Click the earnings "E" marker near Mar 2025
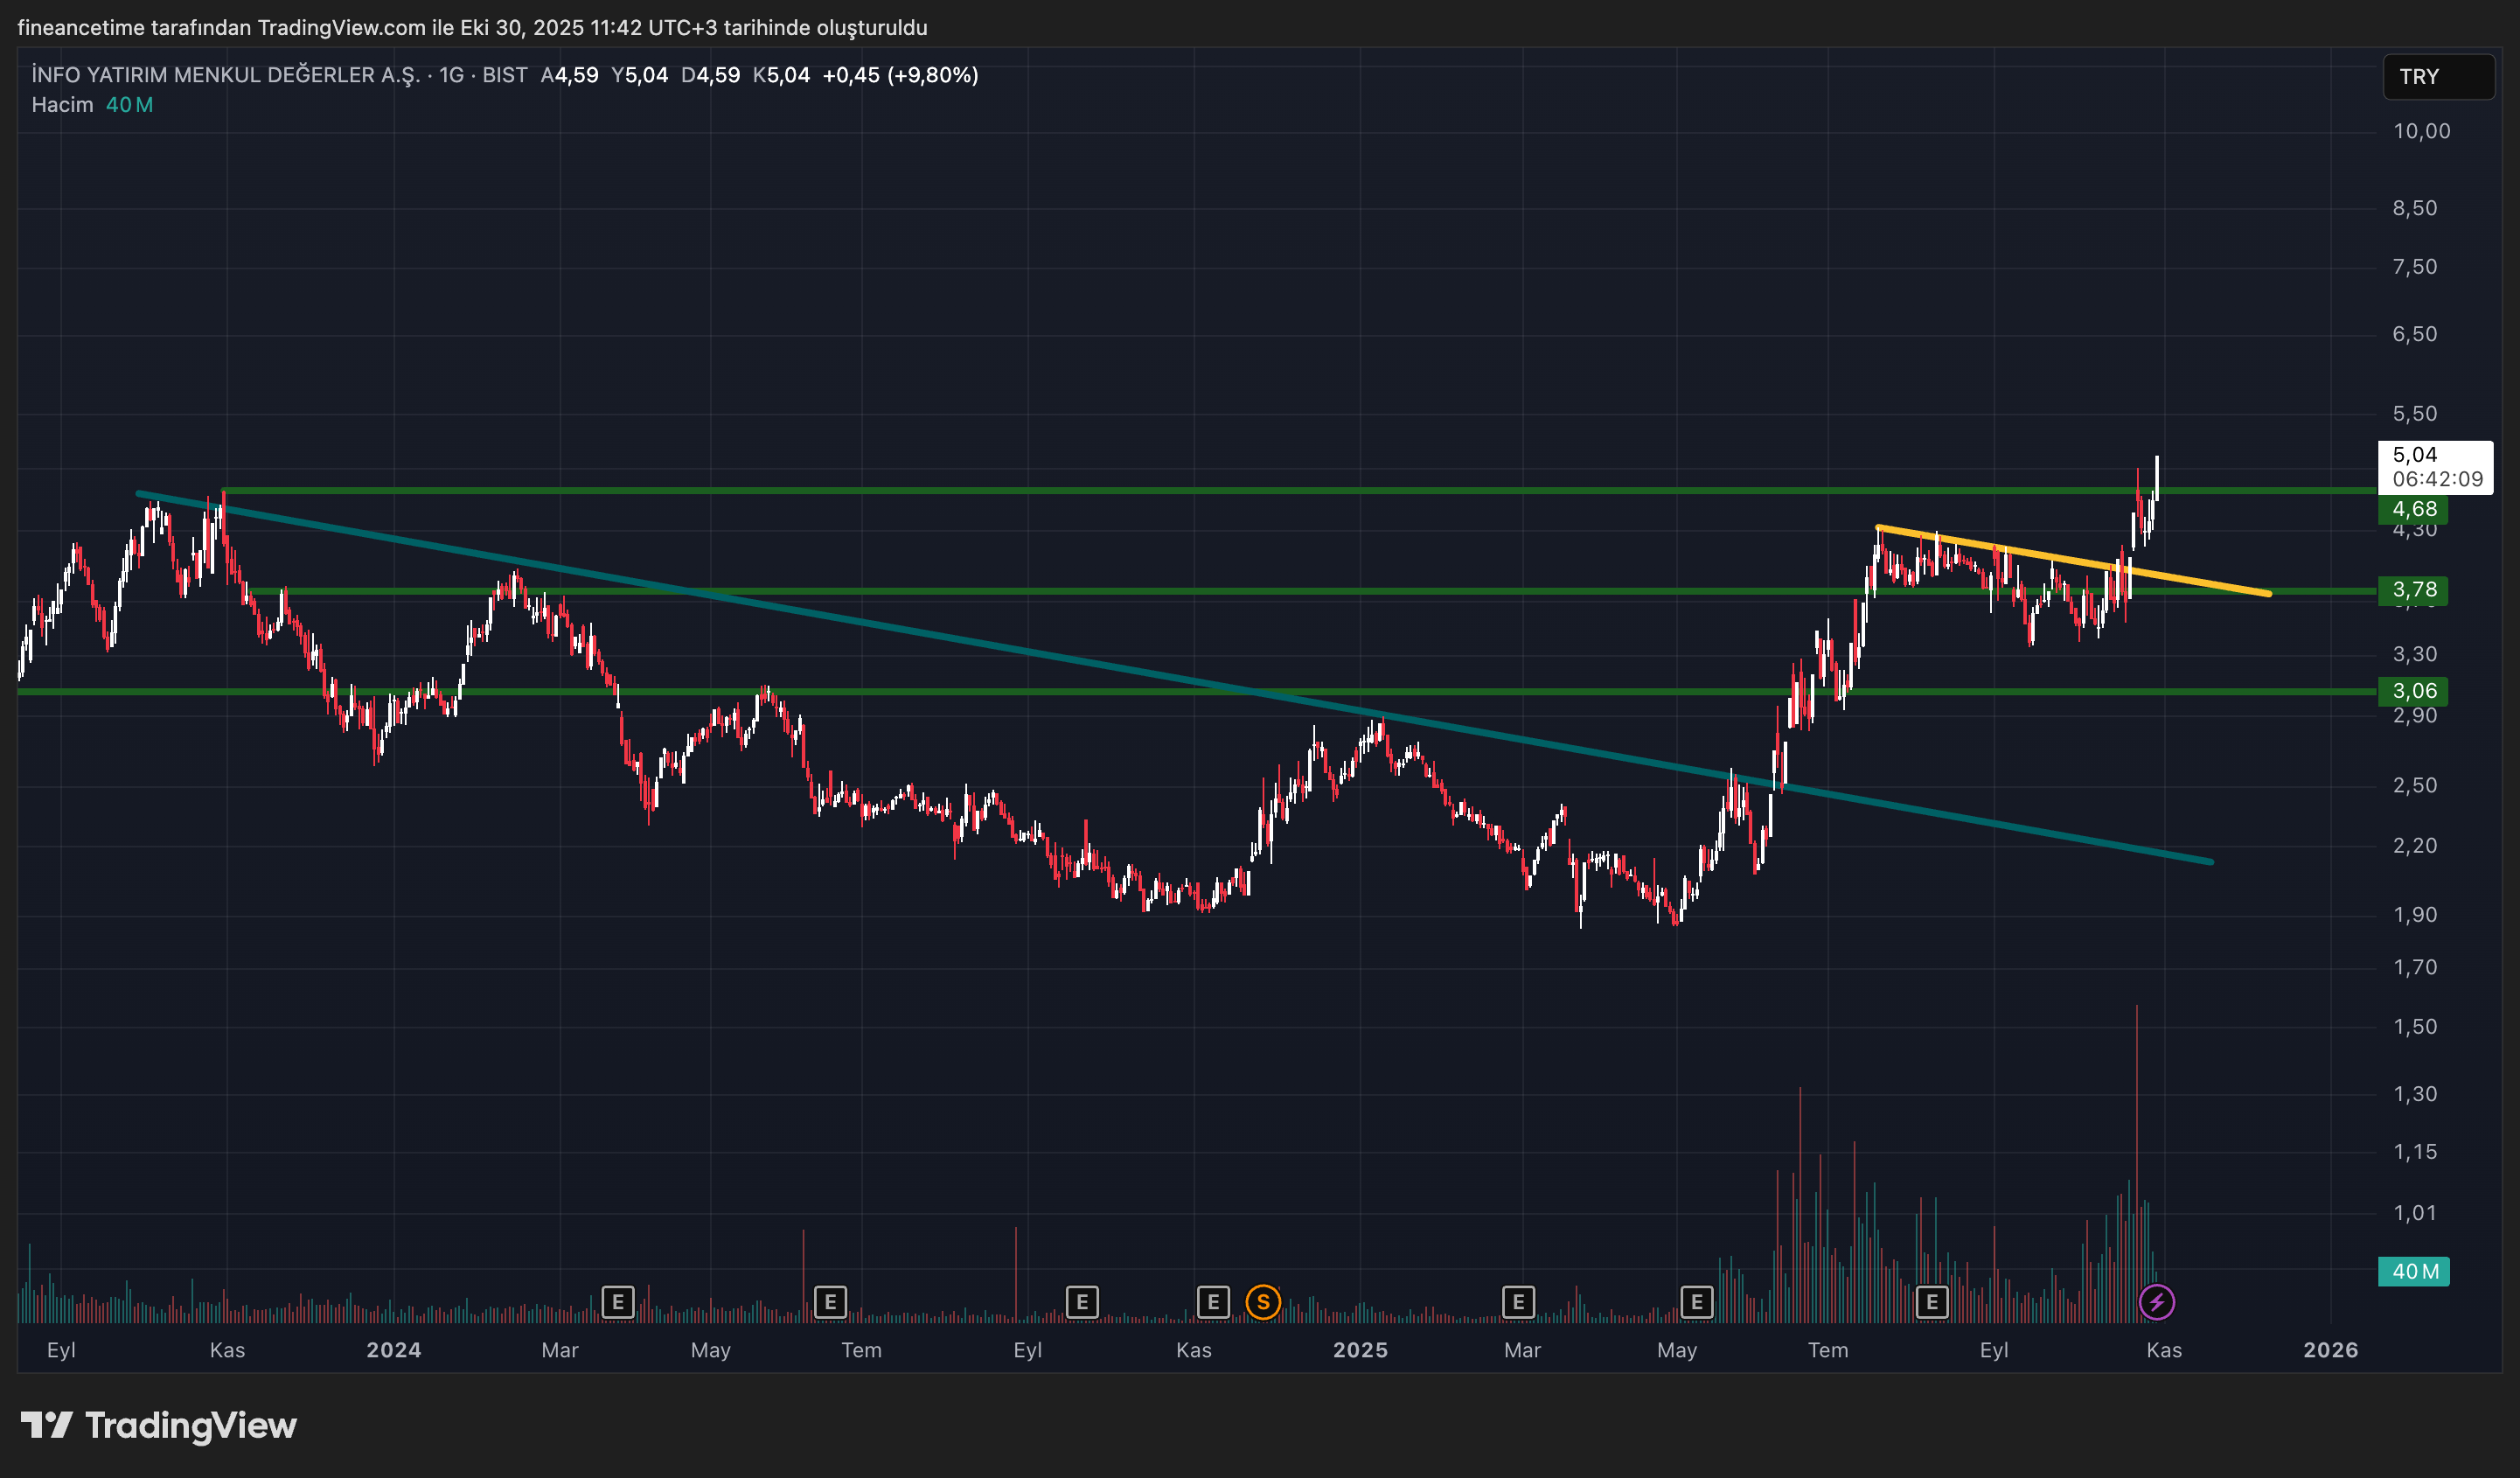 (x=1518, y=1301)
